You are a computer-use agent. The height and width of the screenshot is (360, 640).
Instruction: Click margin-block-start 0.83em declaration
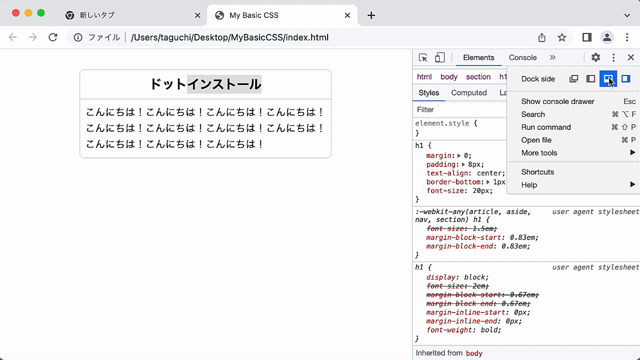482,238
